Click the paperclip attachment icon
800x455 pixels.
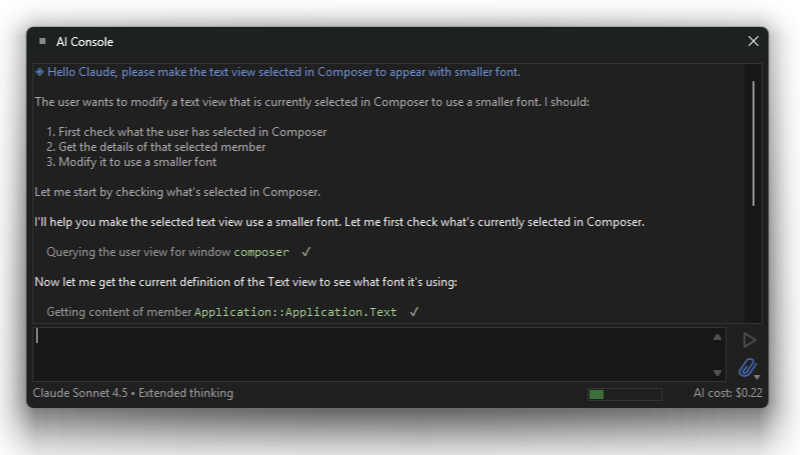(x=747, y=367)
